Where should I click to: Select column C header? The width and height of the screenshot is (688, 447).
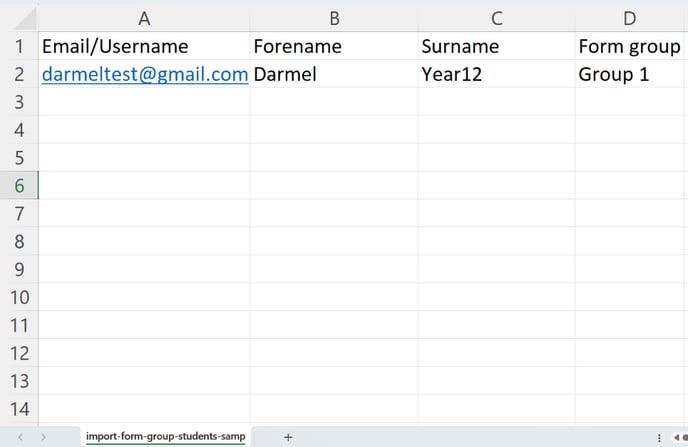pos(497,19)
